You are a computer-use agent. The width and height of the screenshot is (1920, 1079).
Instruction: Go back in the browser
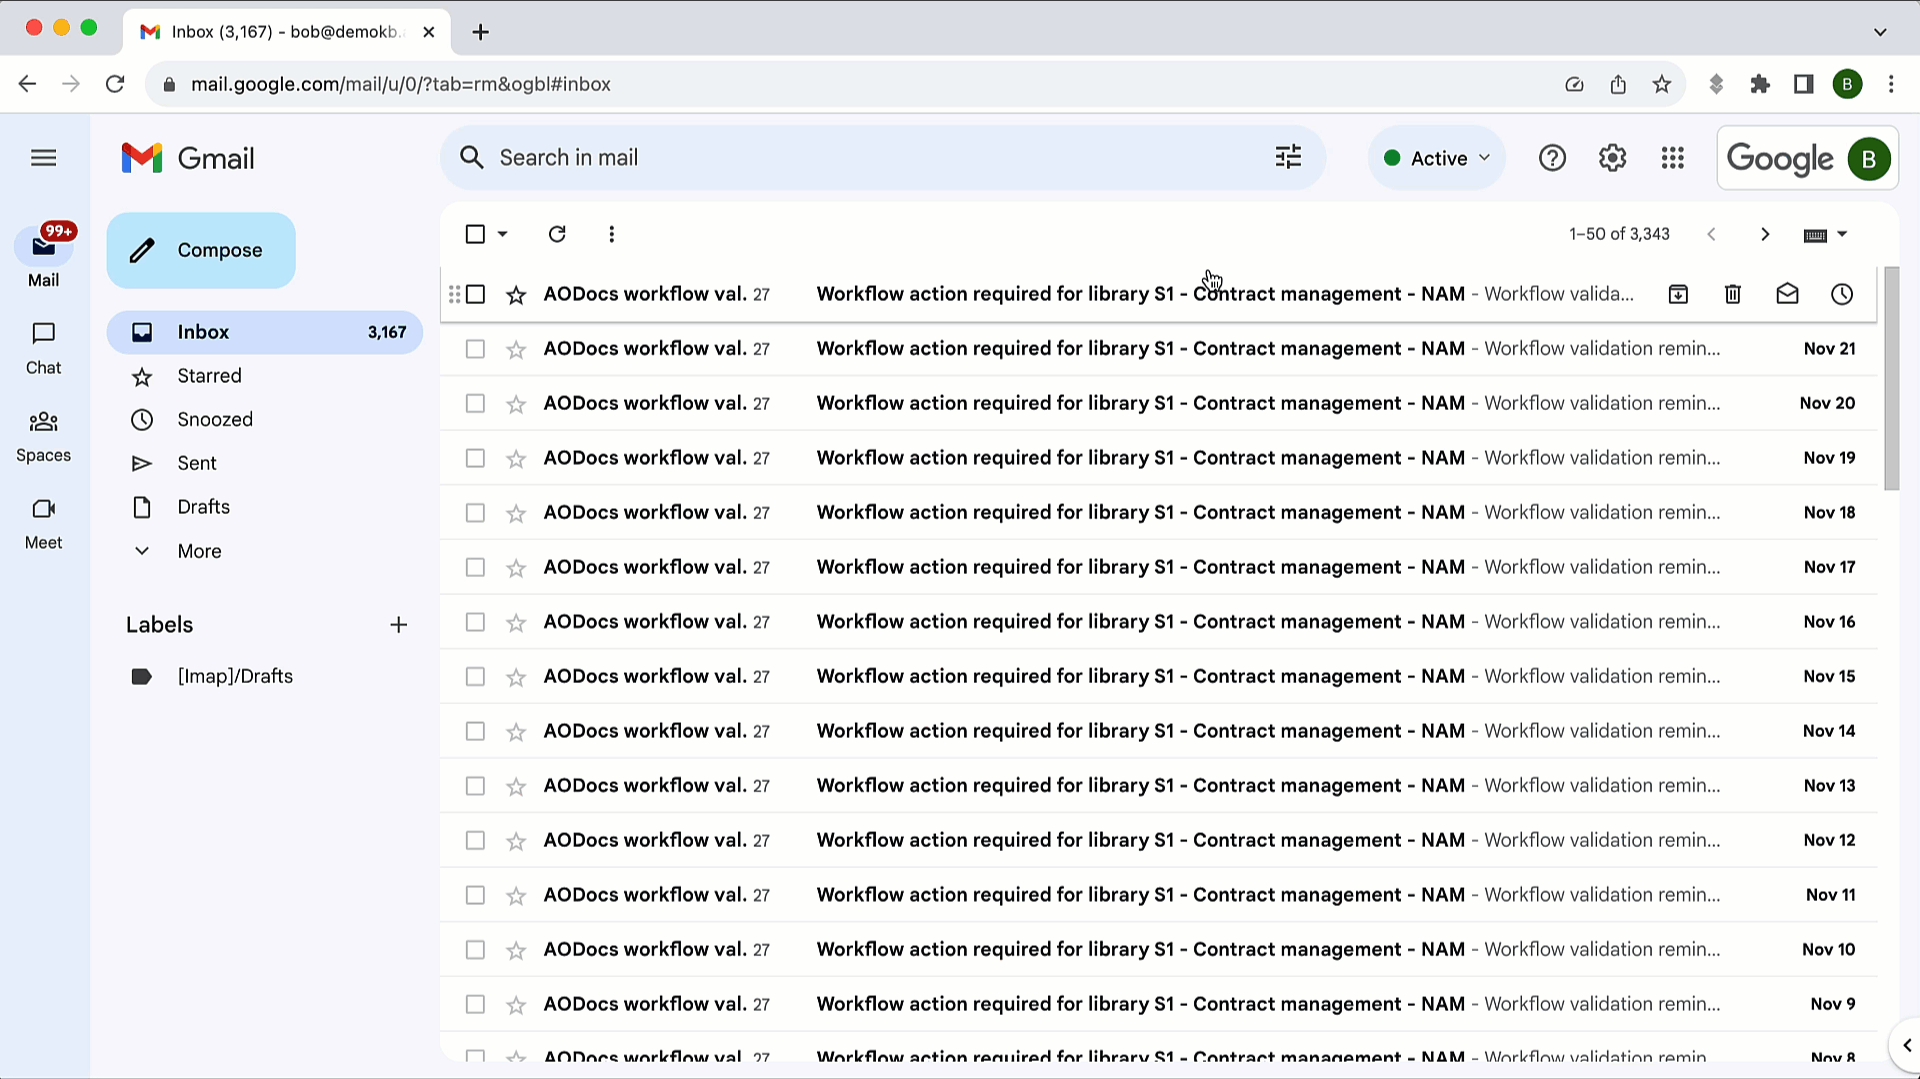tap(27, 84)
